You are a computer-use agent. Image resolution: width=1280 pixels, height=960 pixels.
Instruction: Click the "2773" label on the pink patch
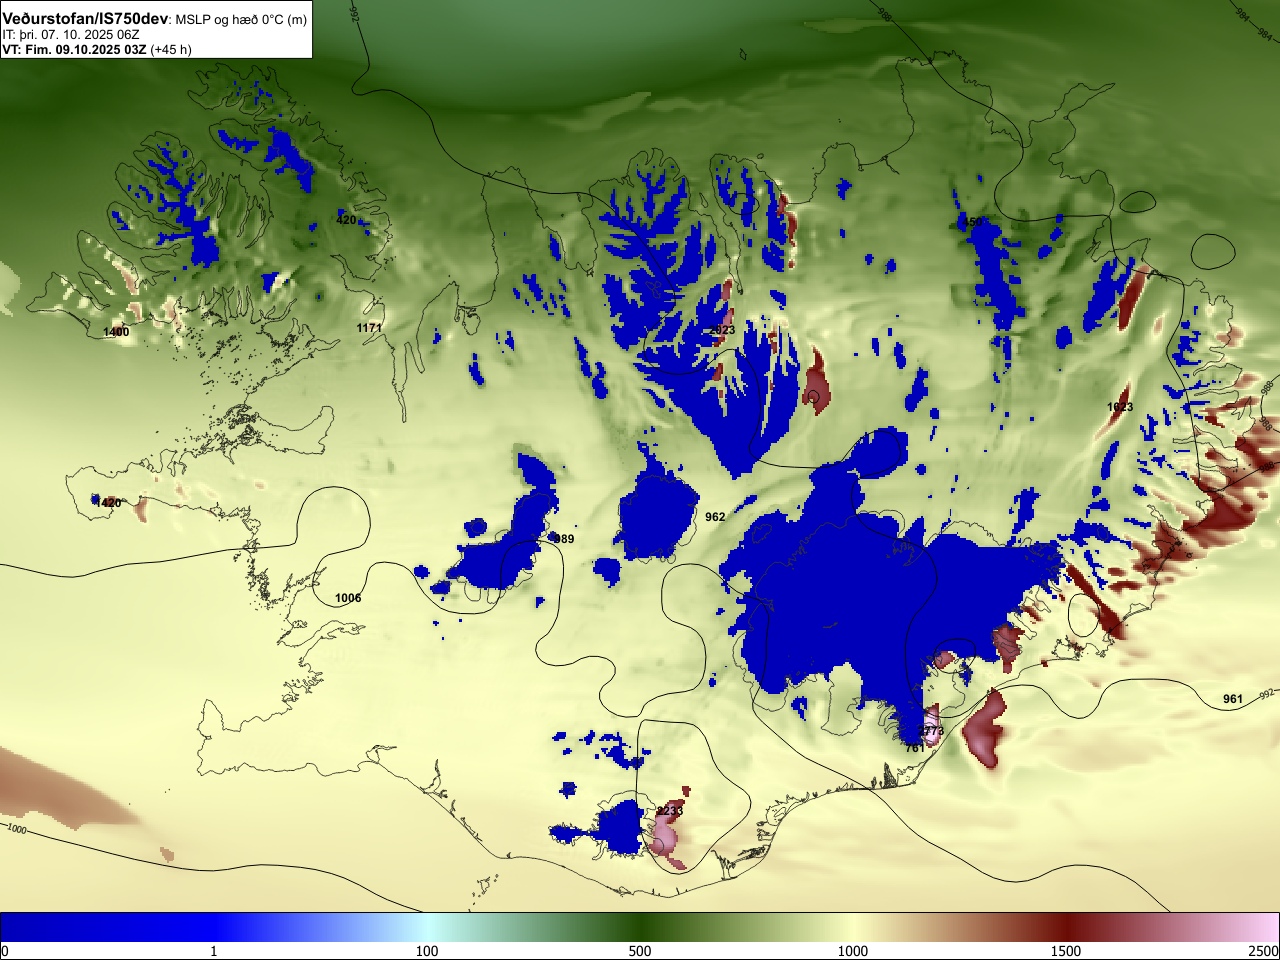[x=931, y=731]
